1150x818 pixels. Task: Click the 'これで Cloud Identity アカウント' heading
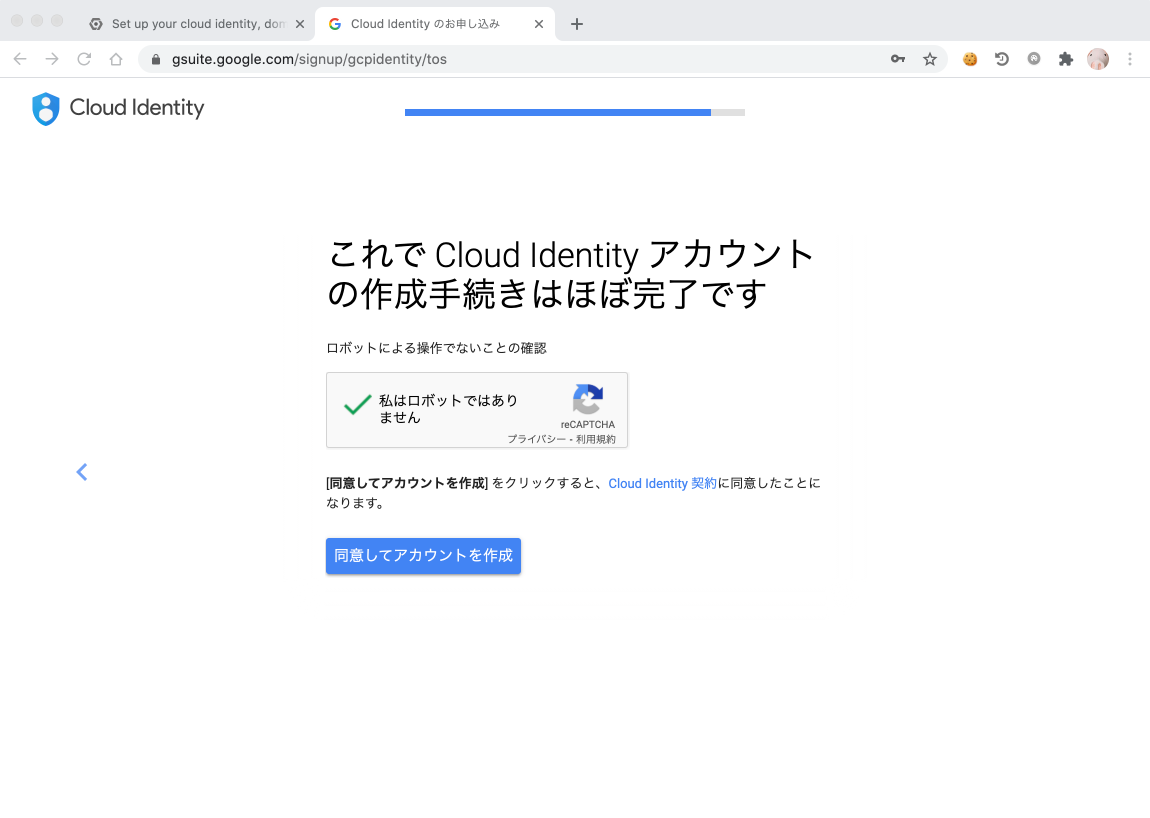(571, 255)
